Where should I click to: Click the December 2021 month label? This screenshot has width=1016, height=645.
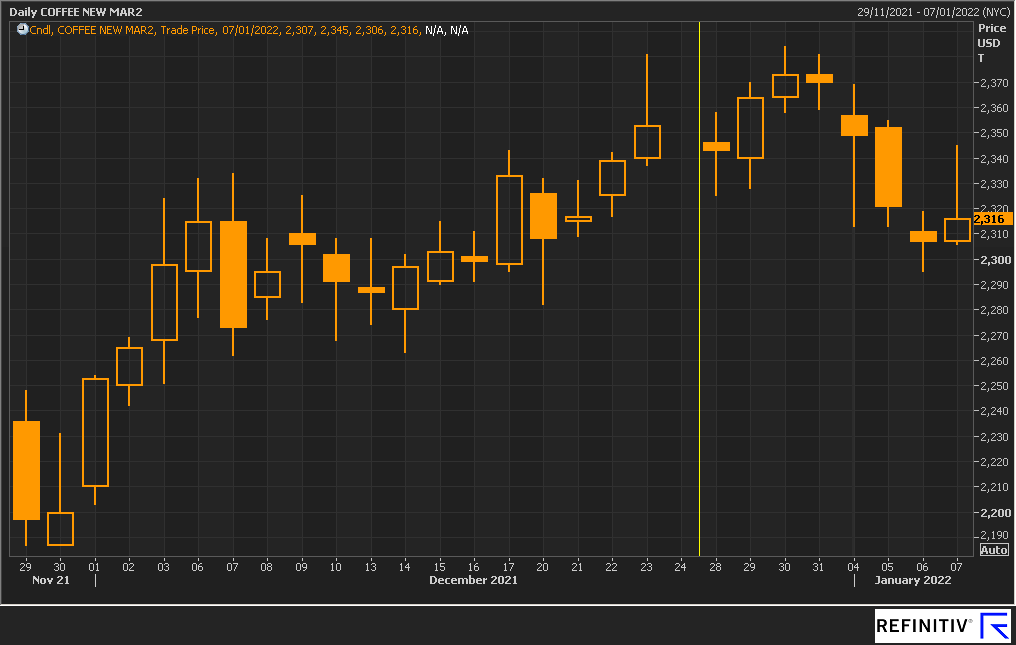point(473,580)
